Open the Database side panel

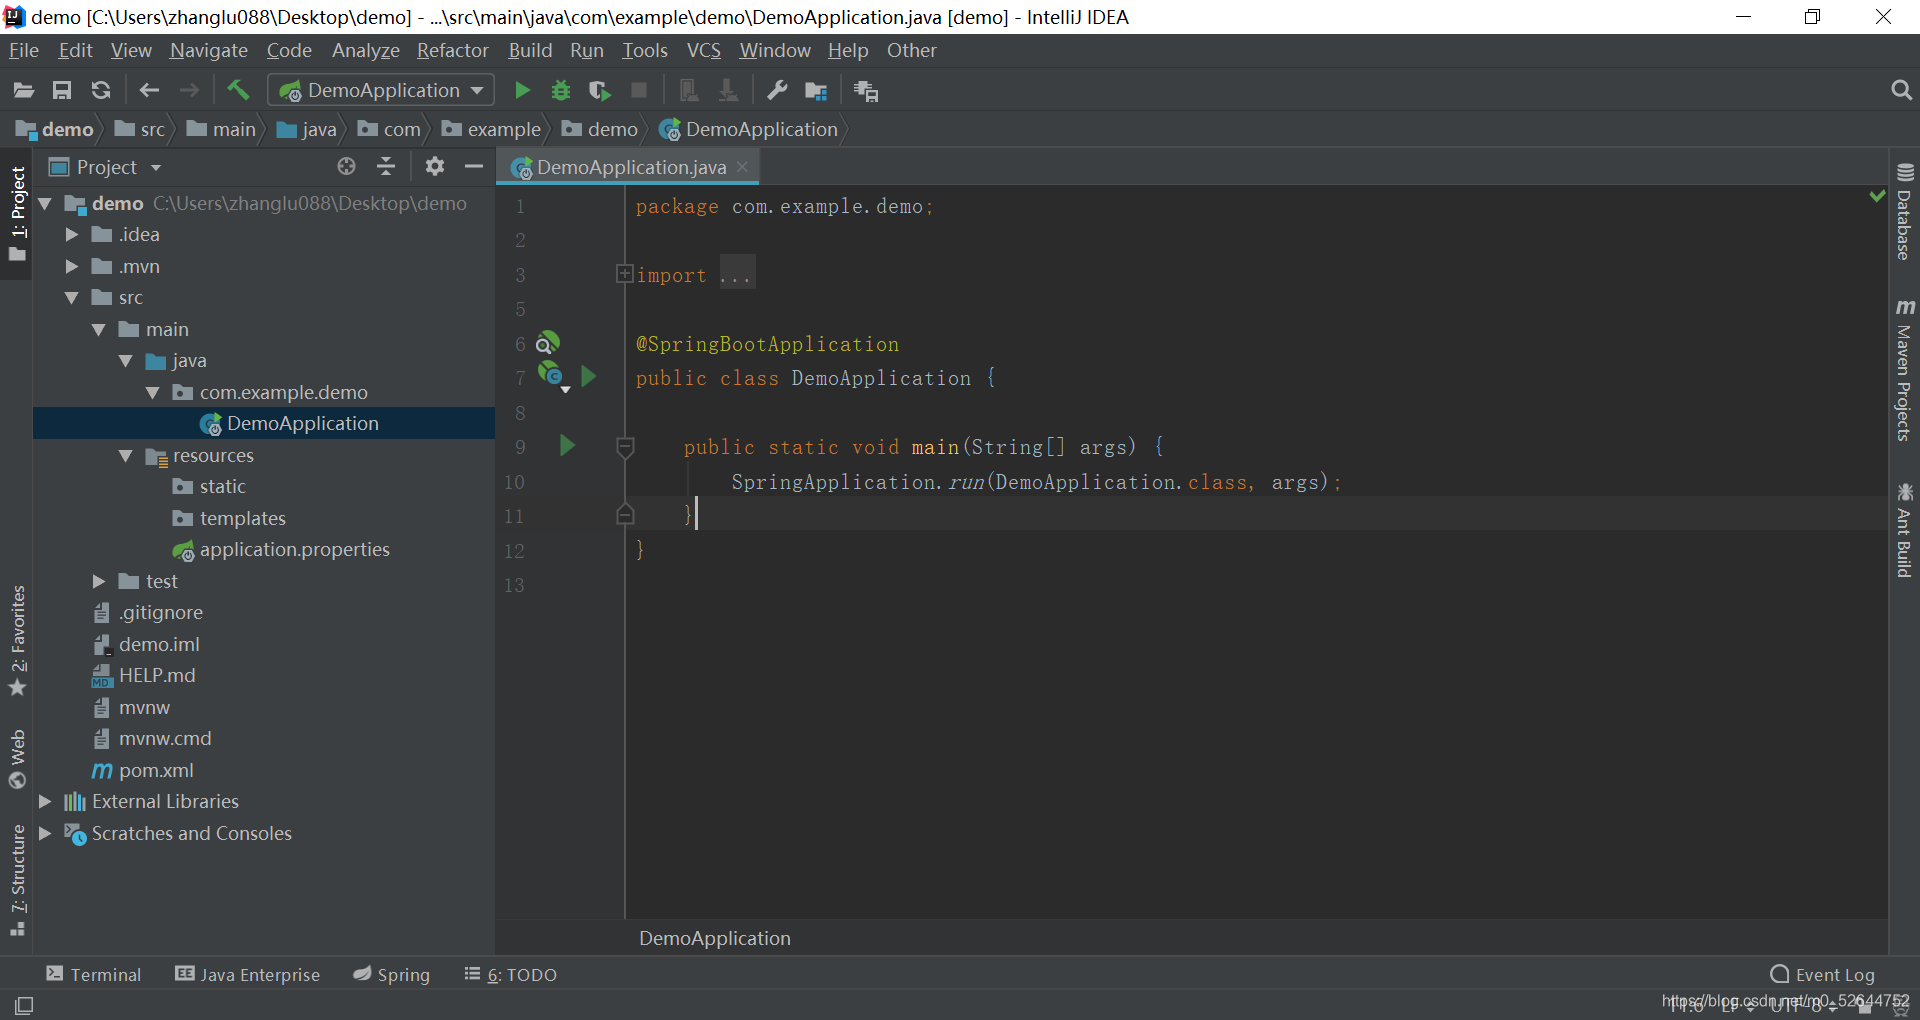point(1904,211)
